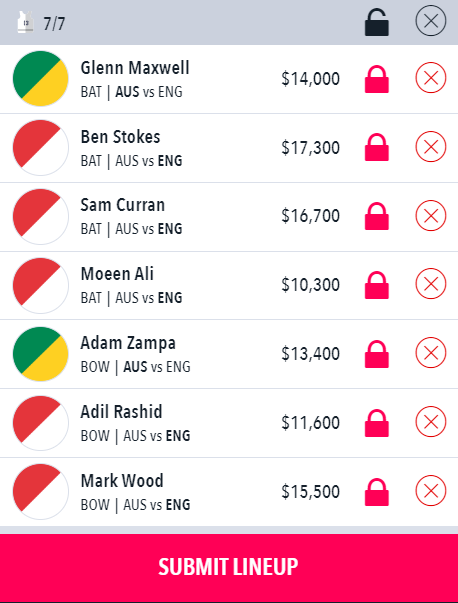Remove Adil Rashid from lineup
This screenshot has height=603, width=458.
(x=431, y=422)
